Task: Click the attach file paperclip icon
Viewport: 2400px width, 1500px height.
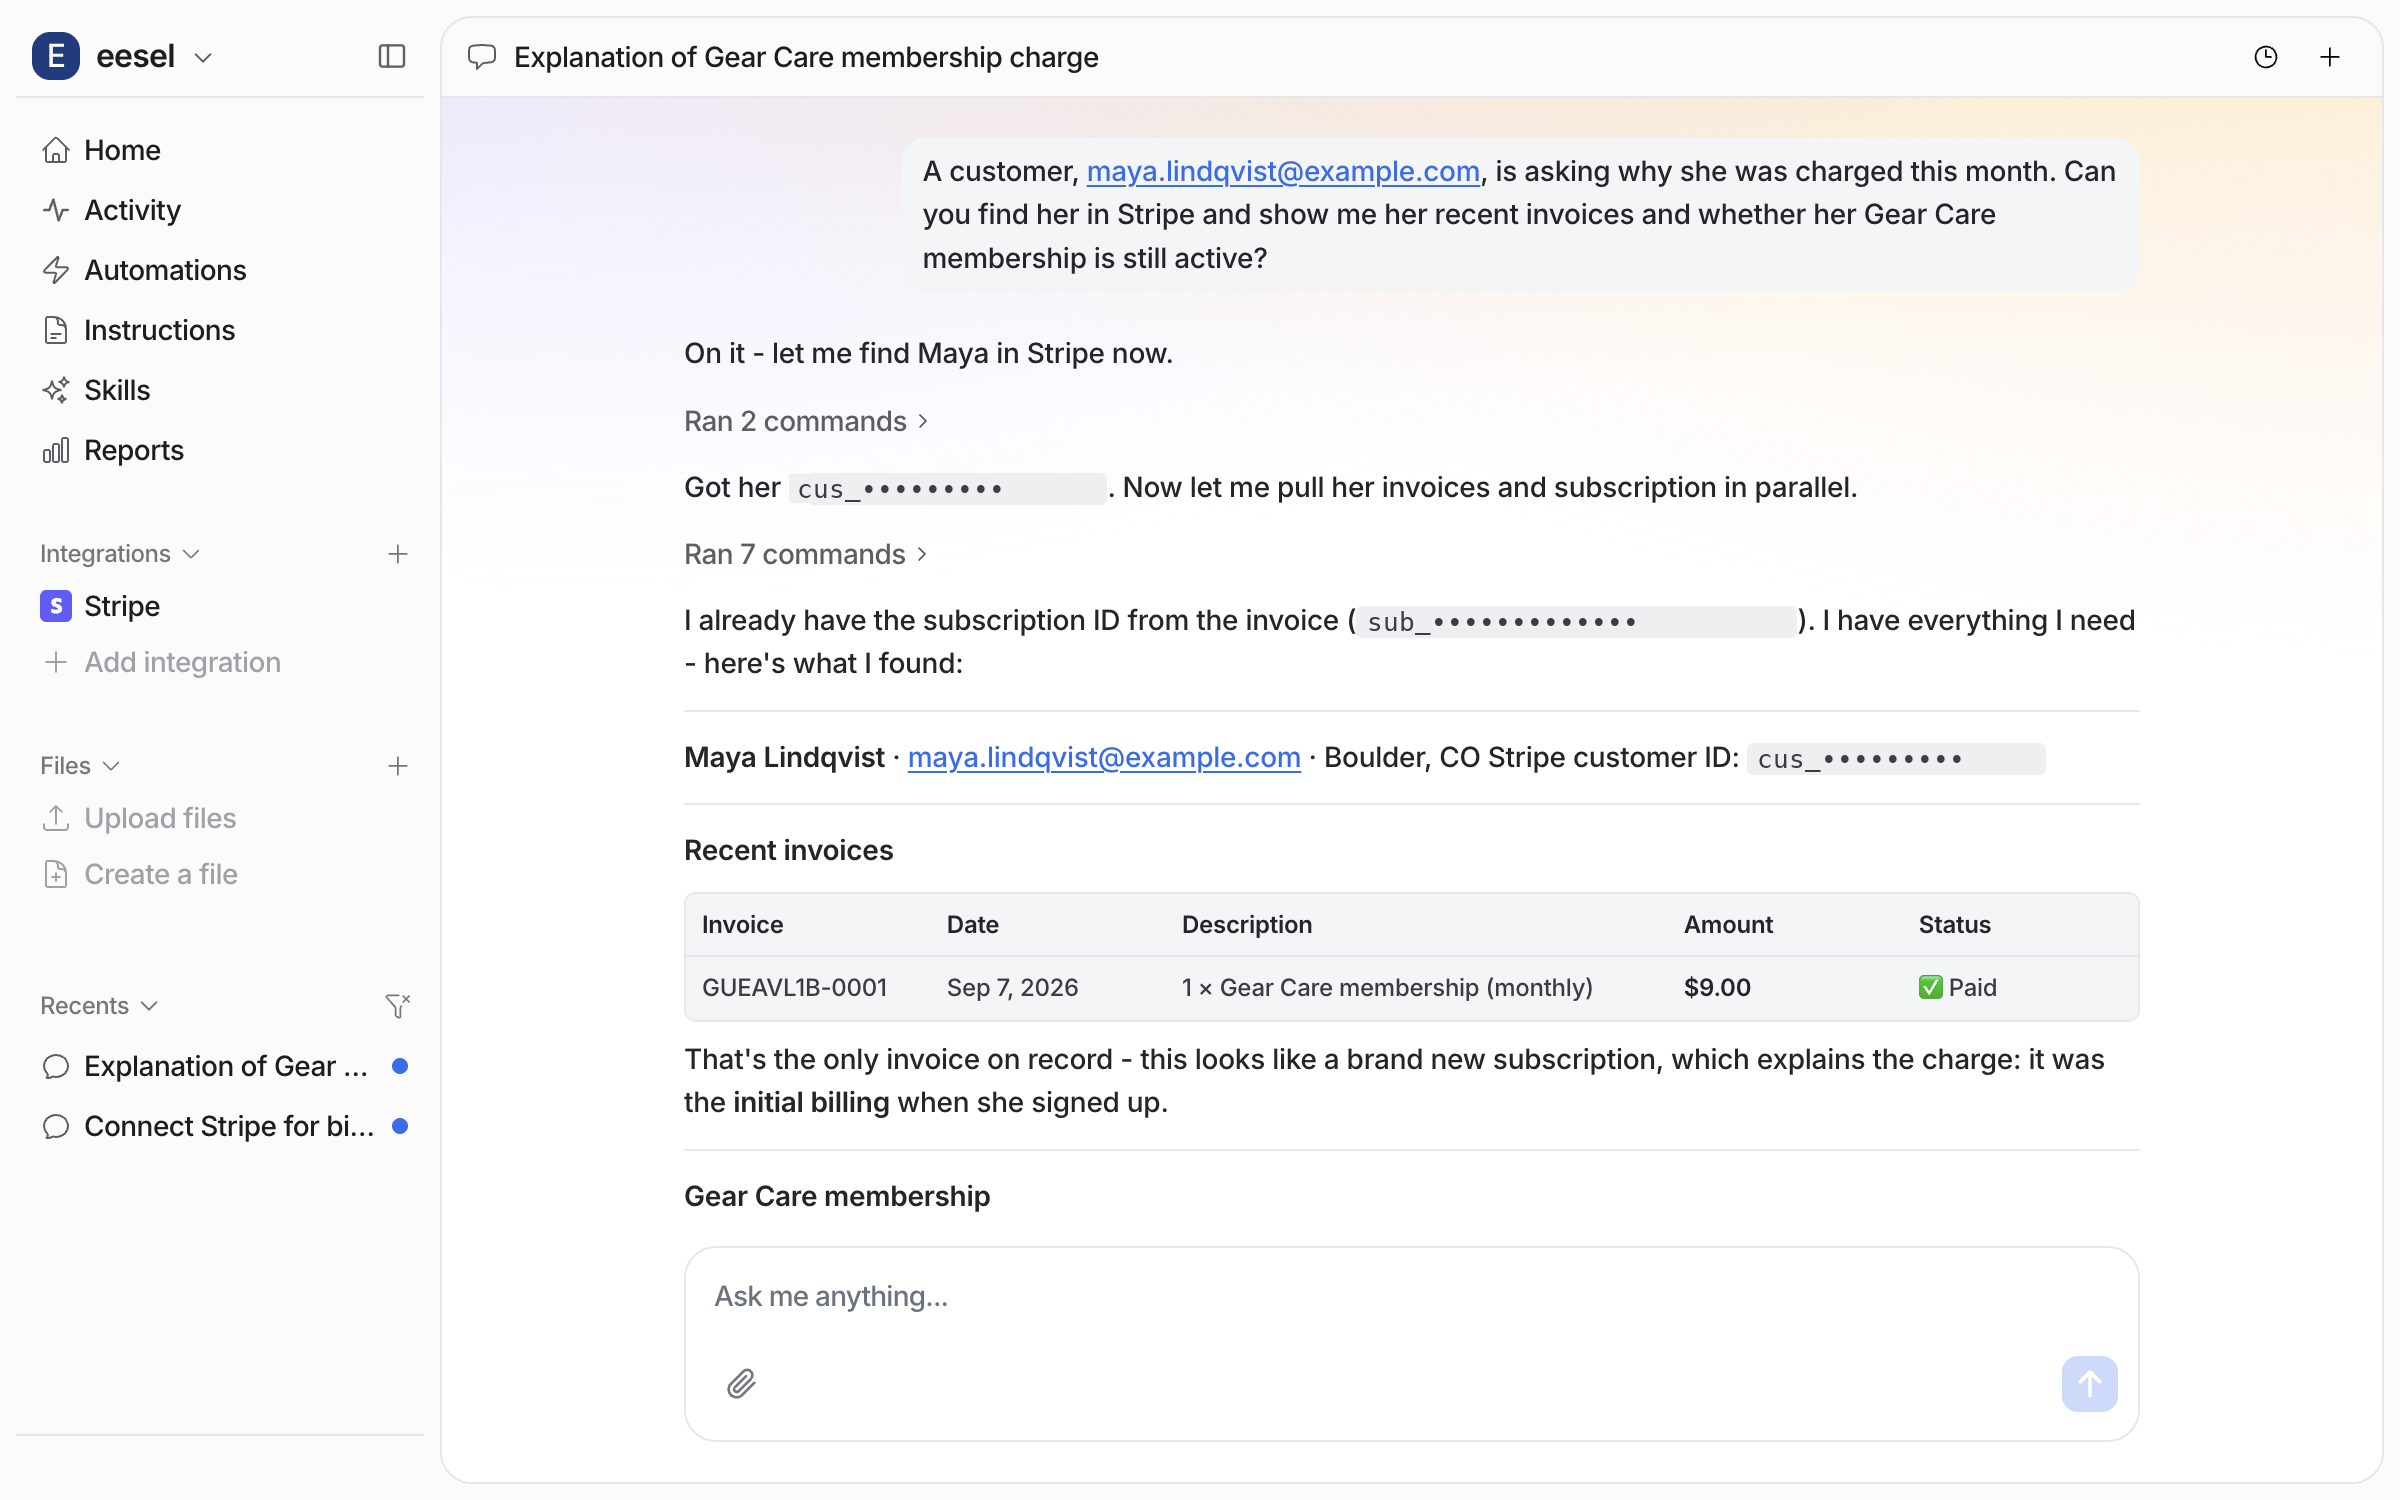Action: 741,1384
